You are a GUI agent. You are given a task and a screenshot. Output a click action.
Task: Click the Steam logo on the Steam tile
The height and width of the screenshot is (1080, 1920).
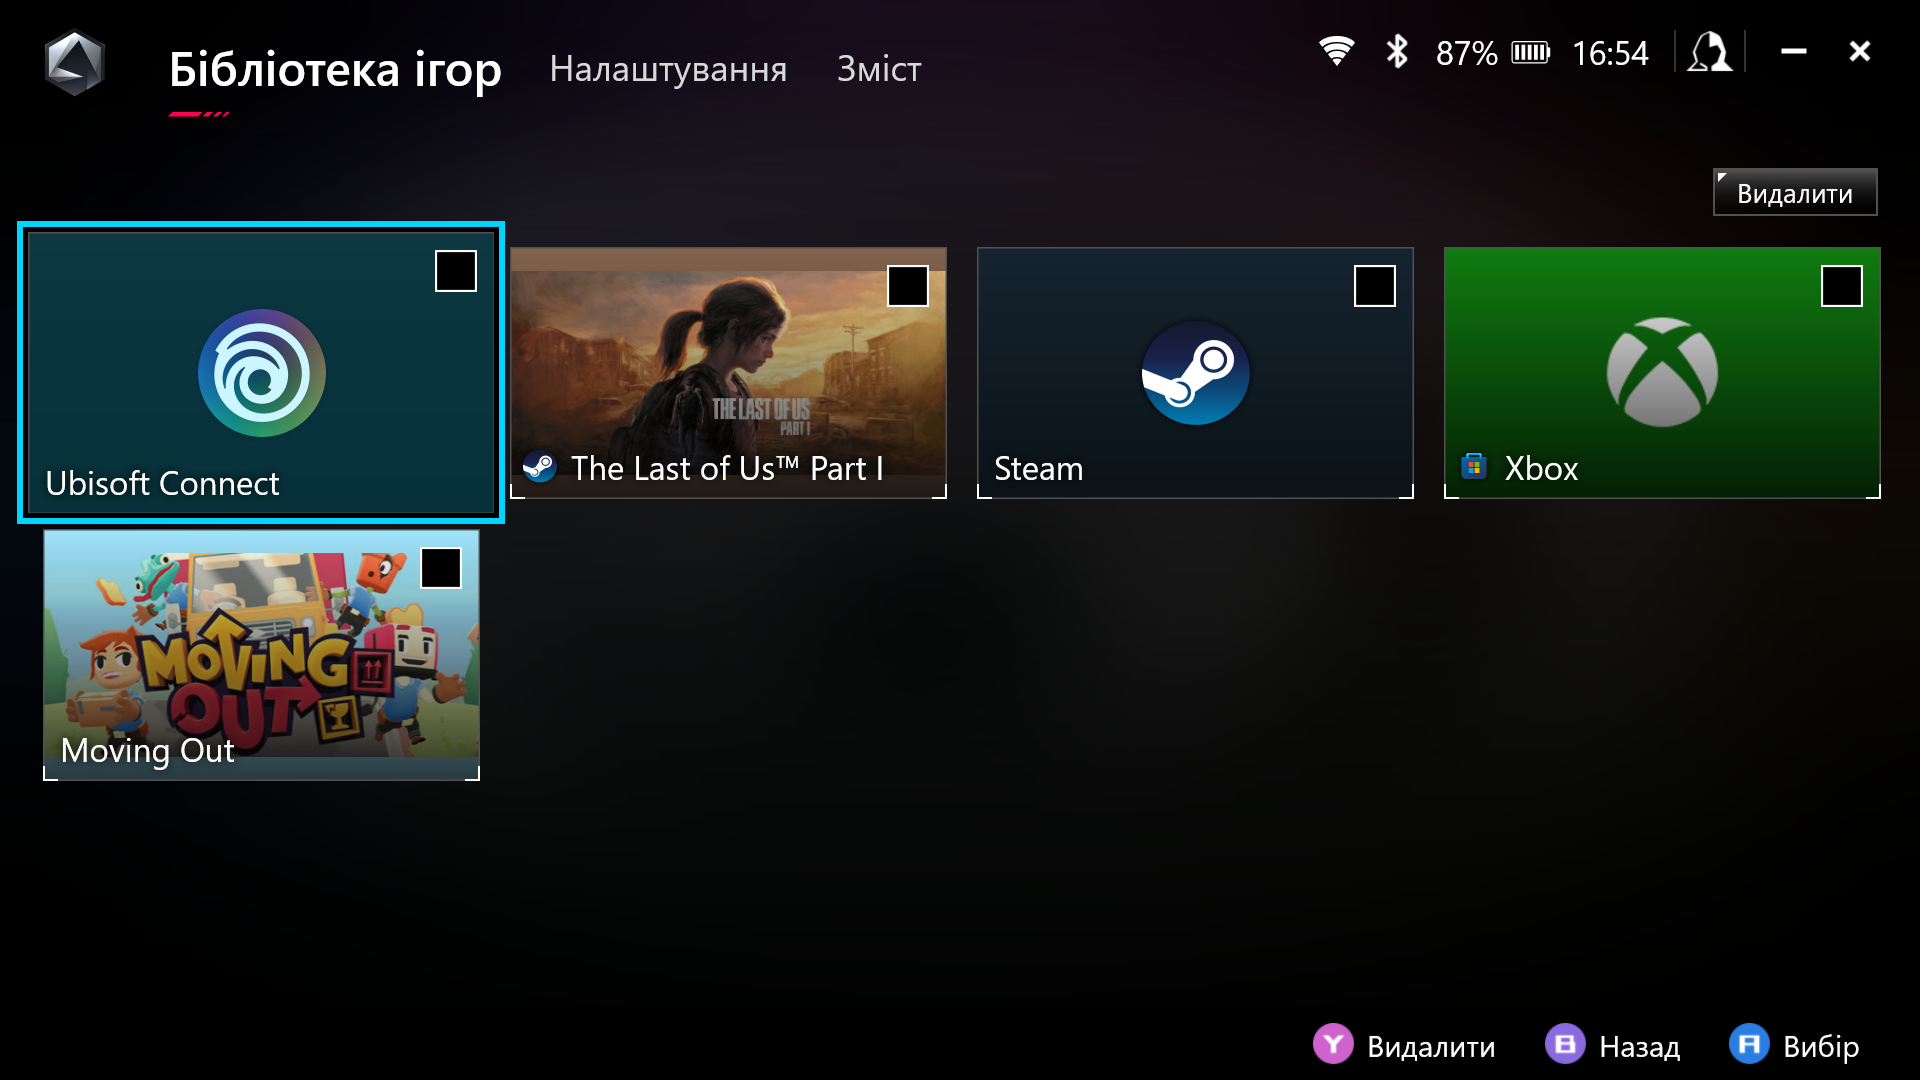pos(1195,373)
